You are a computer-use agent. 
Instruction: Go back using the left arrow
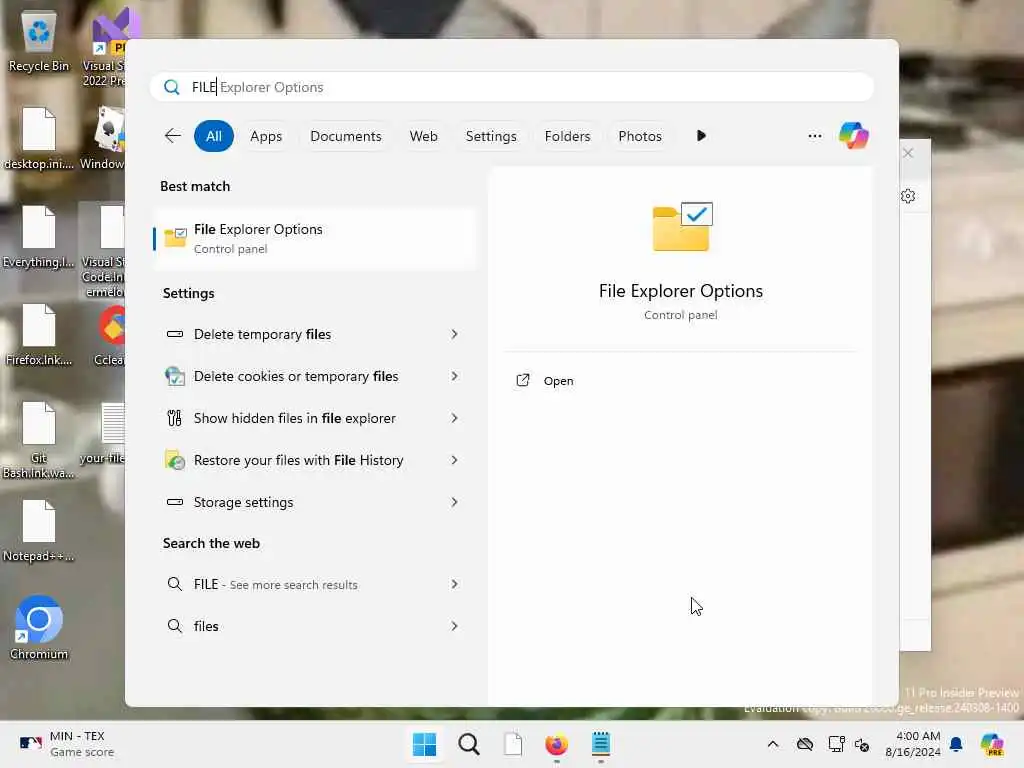(x=173, y=136)
